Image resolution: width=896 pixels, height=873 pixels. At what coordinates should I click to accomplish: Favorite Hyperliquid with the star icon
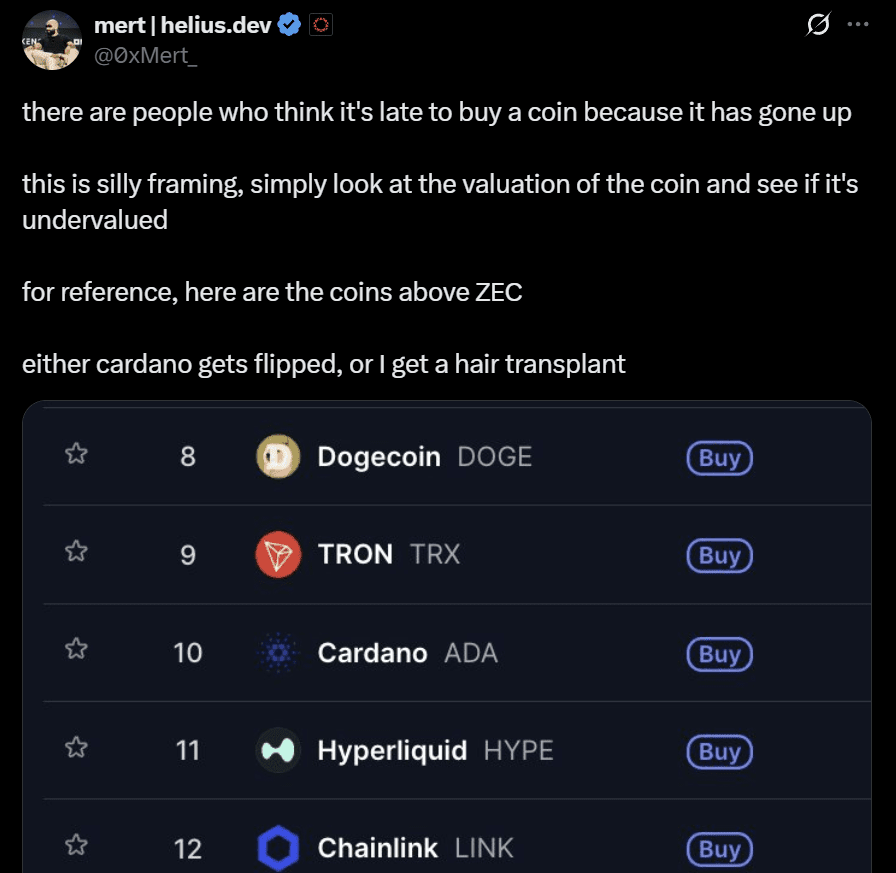click(75, 747)
